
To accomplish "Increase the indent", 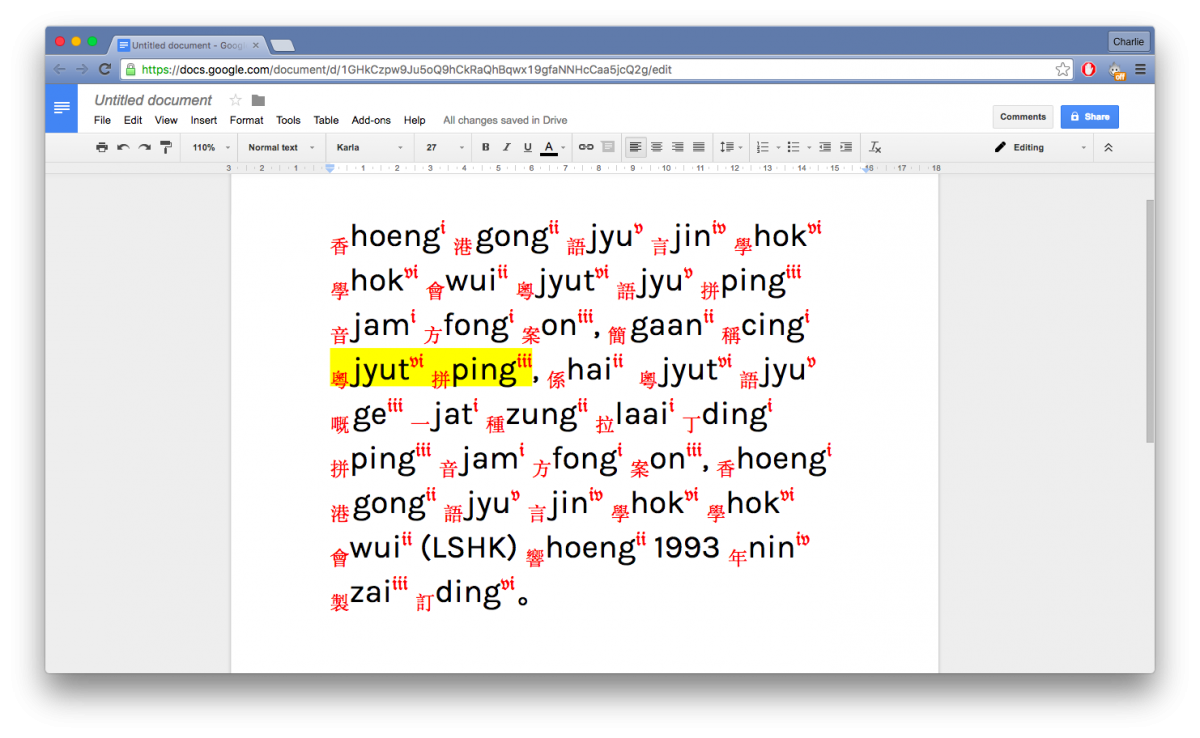I will (846, 147).
